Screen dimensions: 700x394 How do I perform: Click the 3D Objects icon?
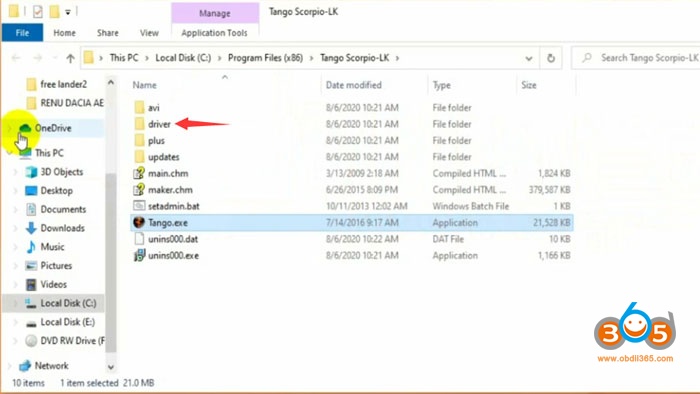pos(31,172)
